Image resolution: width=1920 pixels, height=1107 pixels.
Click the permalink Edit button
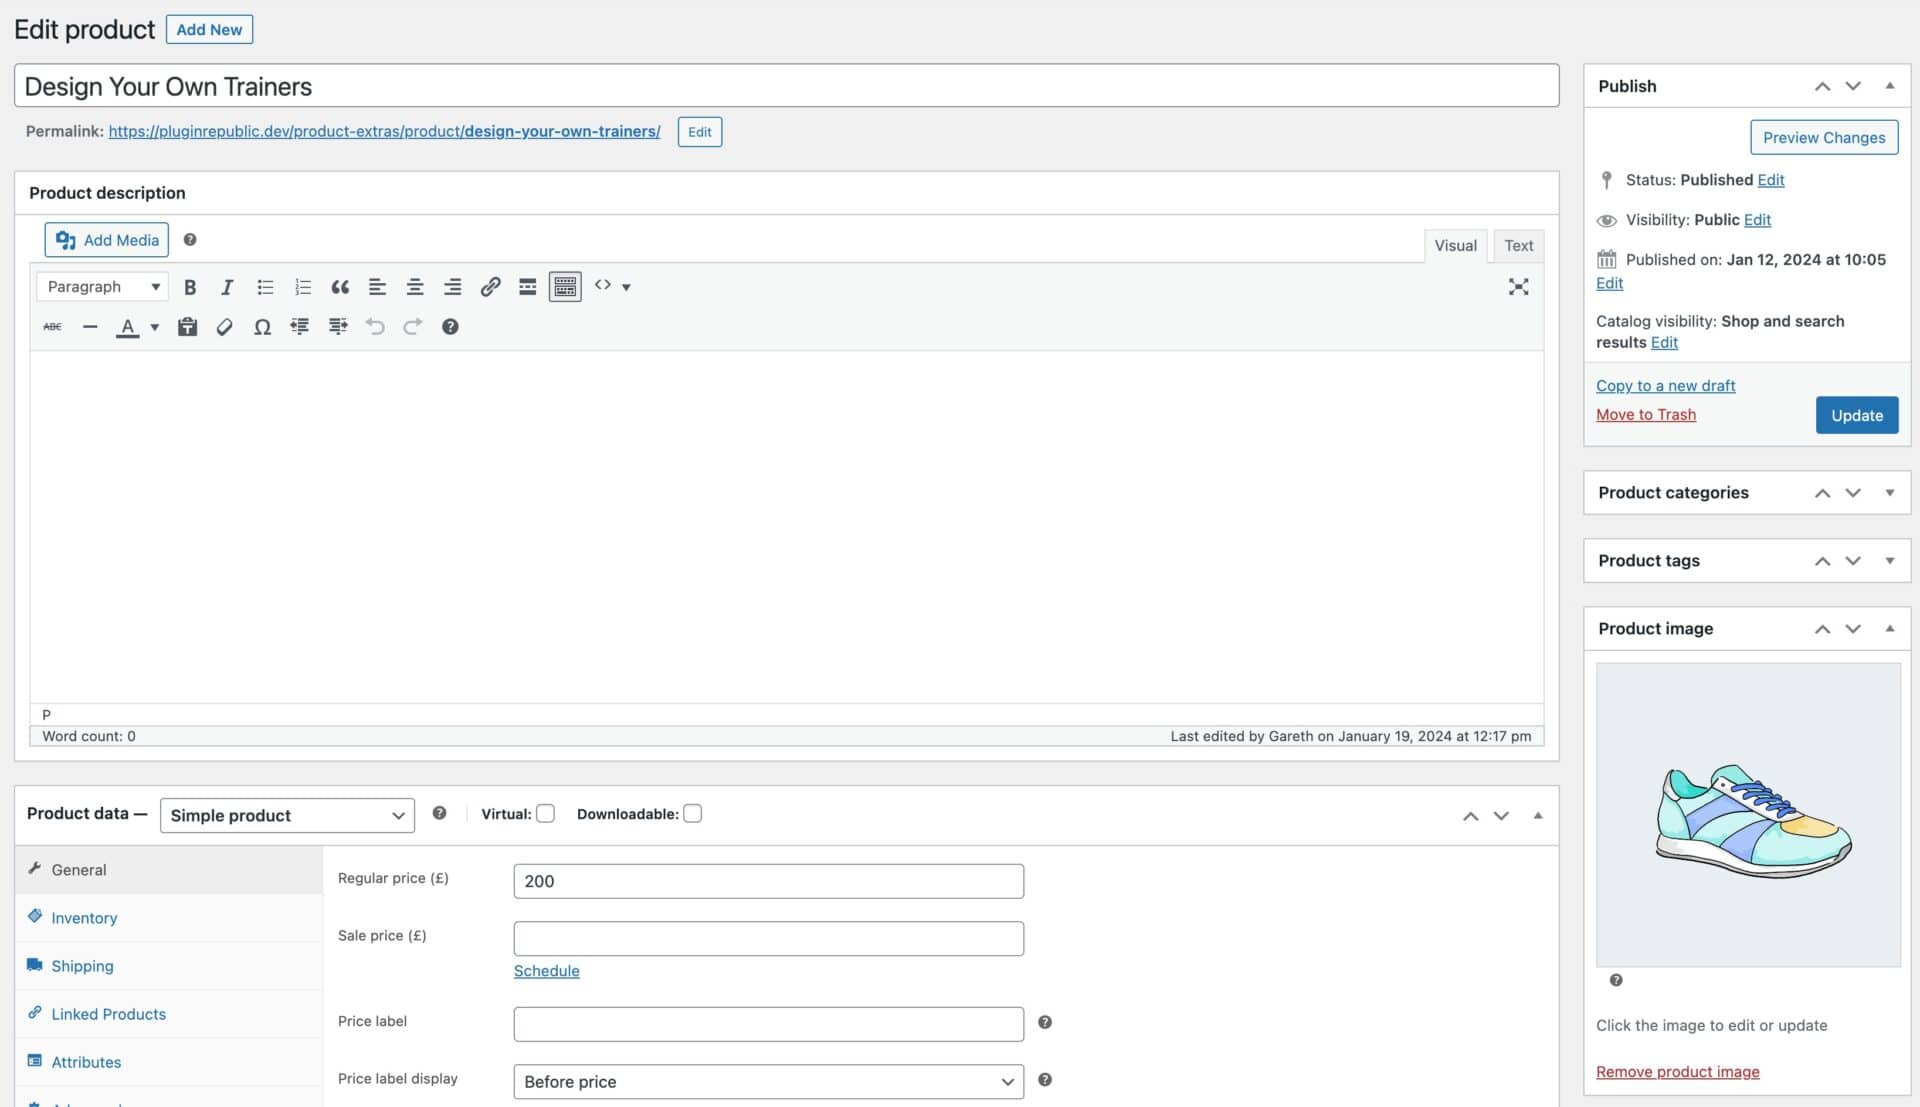(x=700, y=132)
